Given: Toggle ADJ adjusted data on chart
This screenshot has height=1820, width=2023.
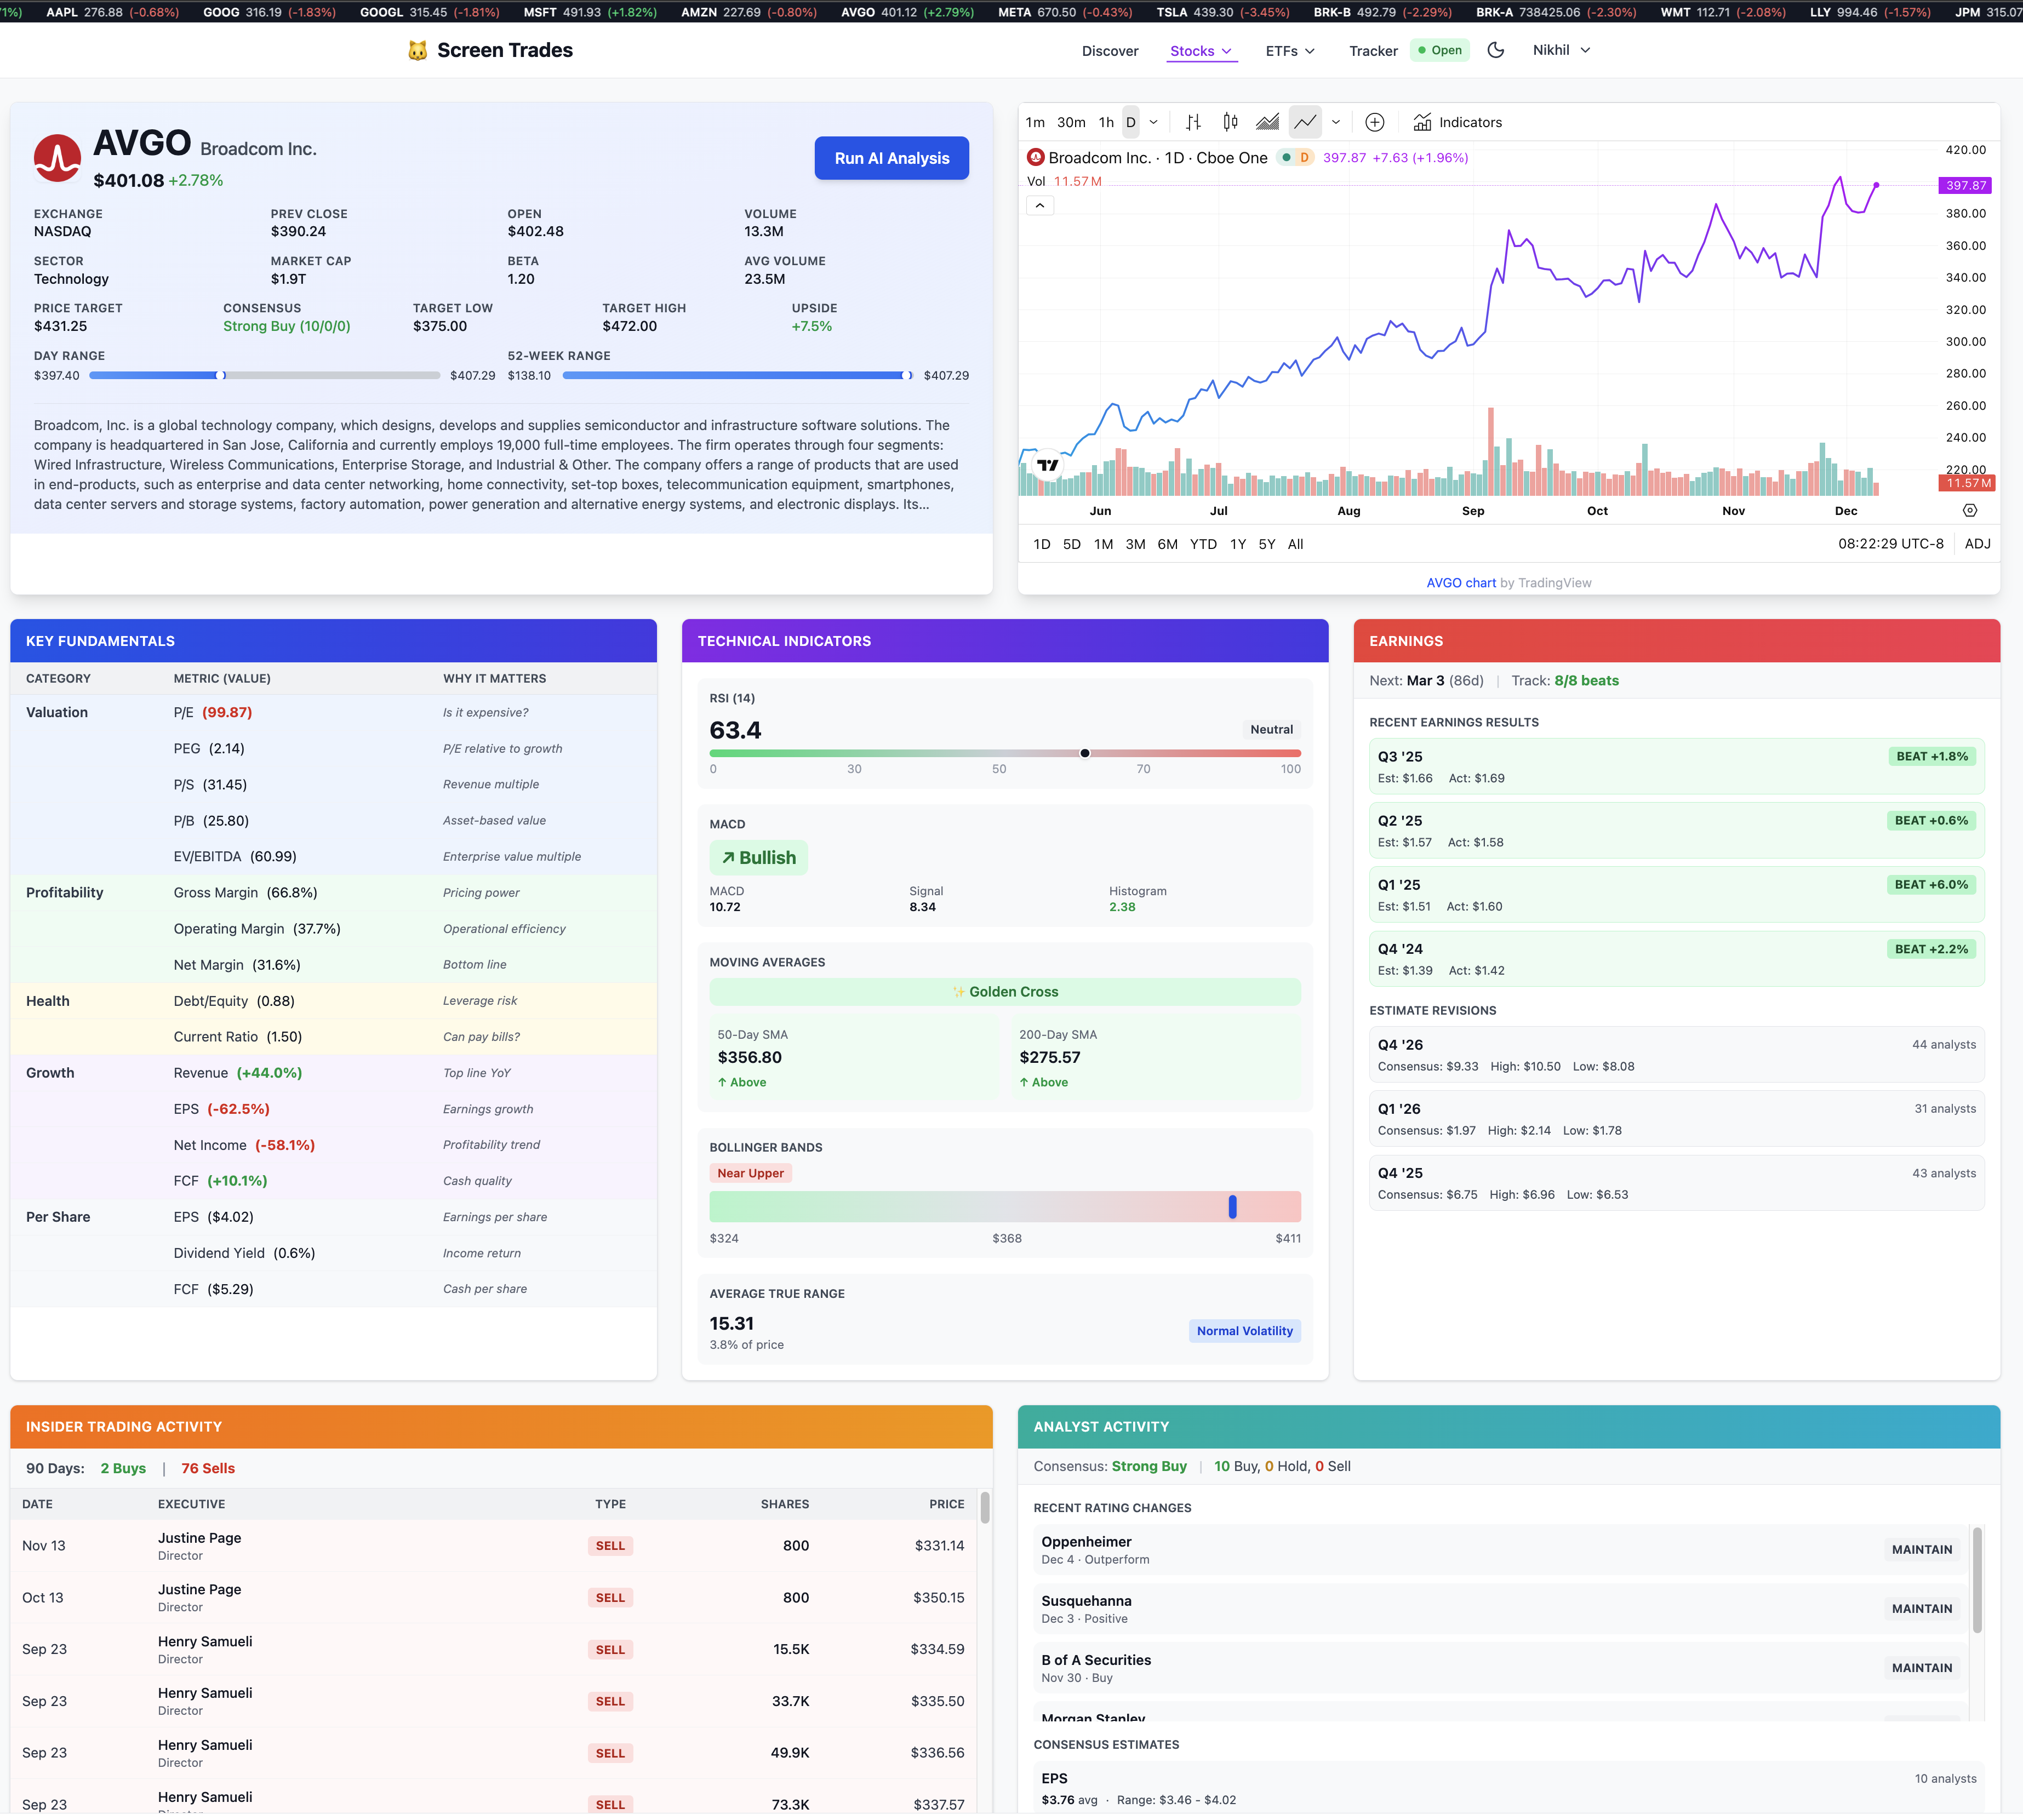Looking at the screenshot, I should point(1977,544).
